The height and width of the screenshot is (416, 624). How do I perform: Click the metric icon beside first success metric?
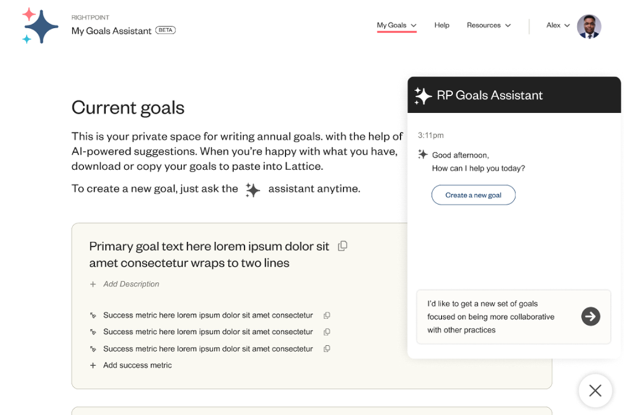click(93, 315)
